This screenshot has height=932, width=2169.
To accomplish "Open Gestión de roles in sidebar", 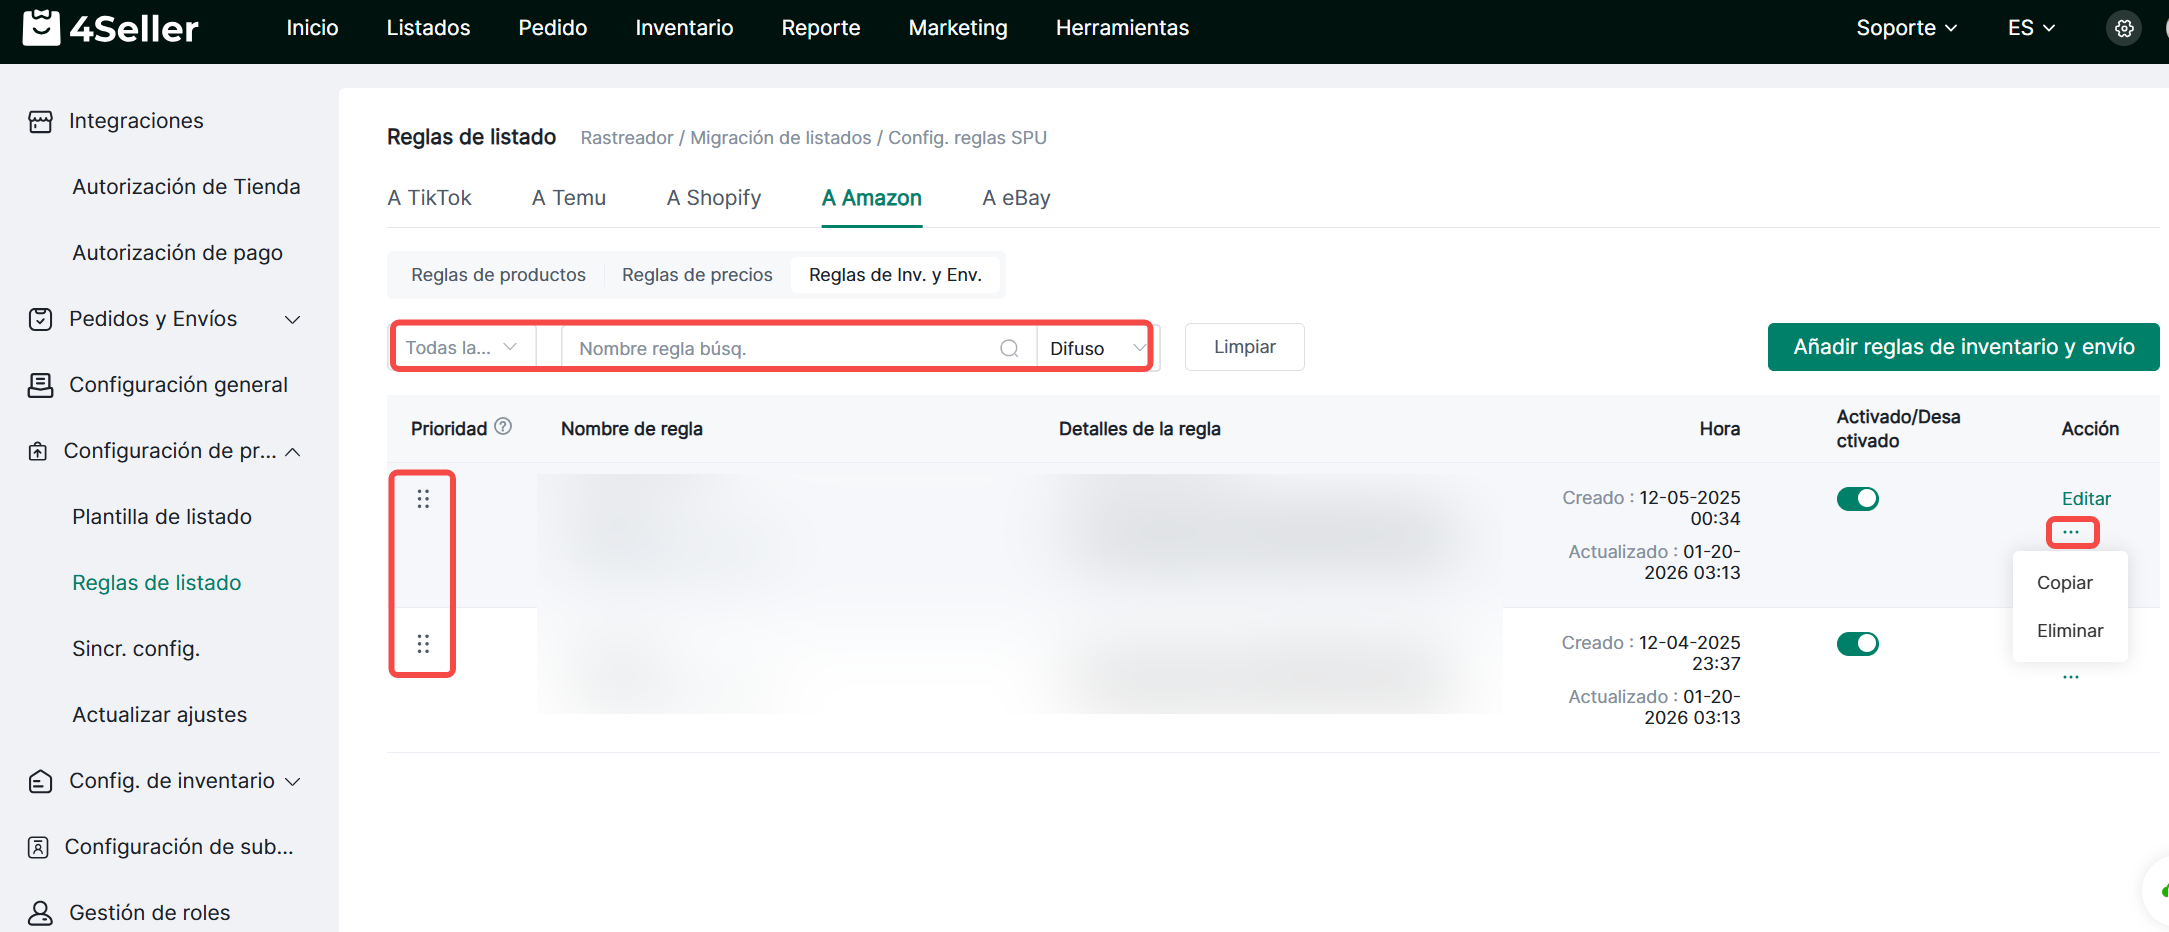I will [149, 913].
